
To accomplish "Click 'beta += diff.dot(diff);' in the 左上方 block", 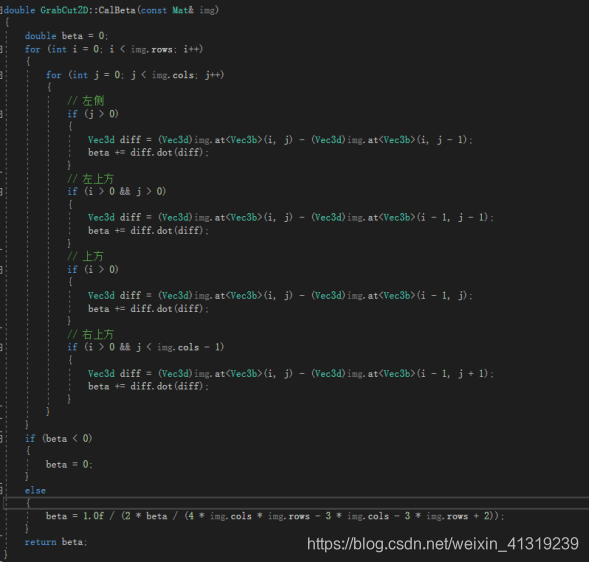I will coord(148,231).
